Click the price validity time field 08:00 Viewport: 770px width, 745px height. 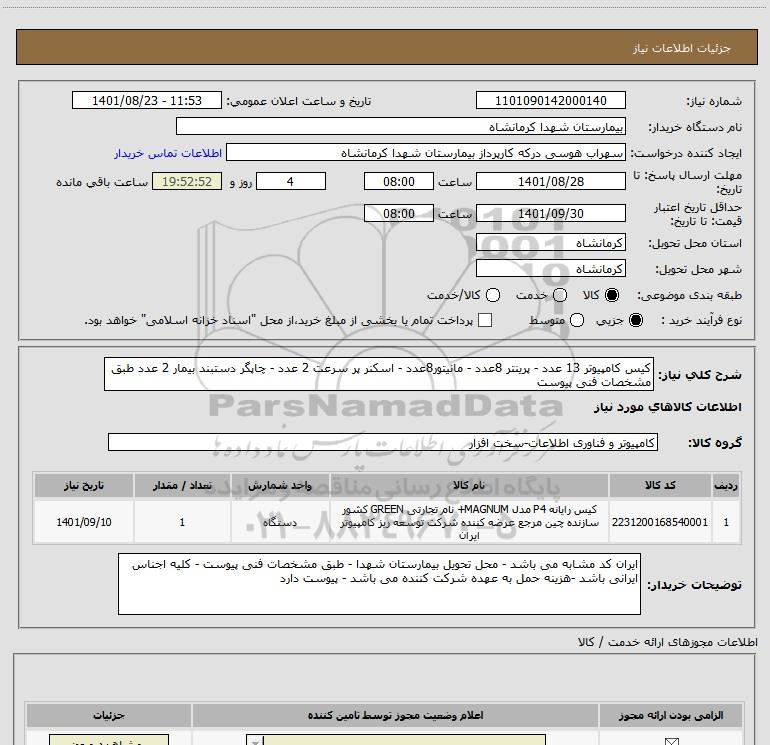pos(399,214)
